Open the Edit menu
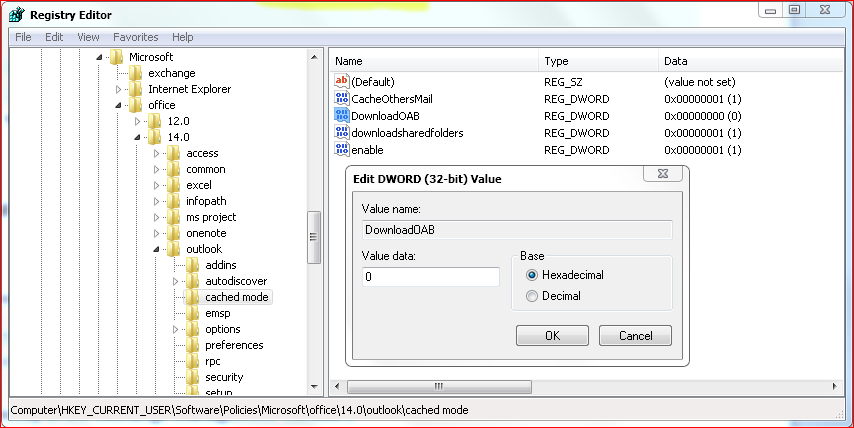 pyautogui.click(x=54, y=37)
